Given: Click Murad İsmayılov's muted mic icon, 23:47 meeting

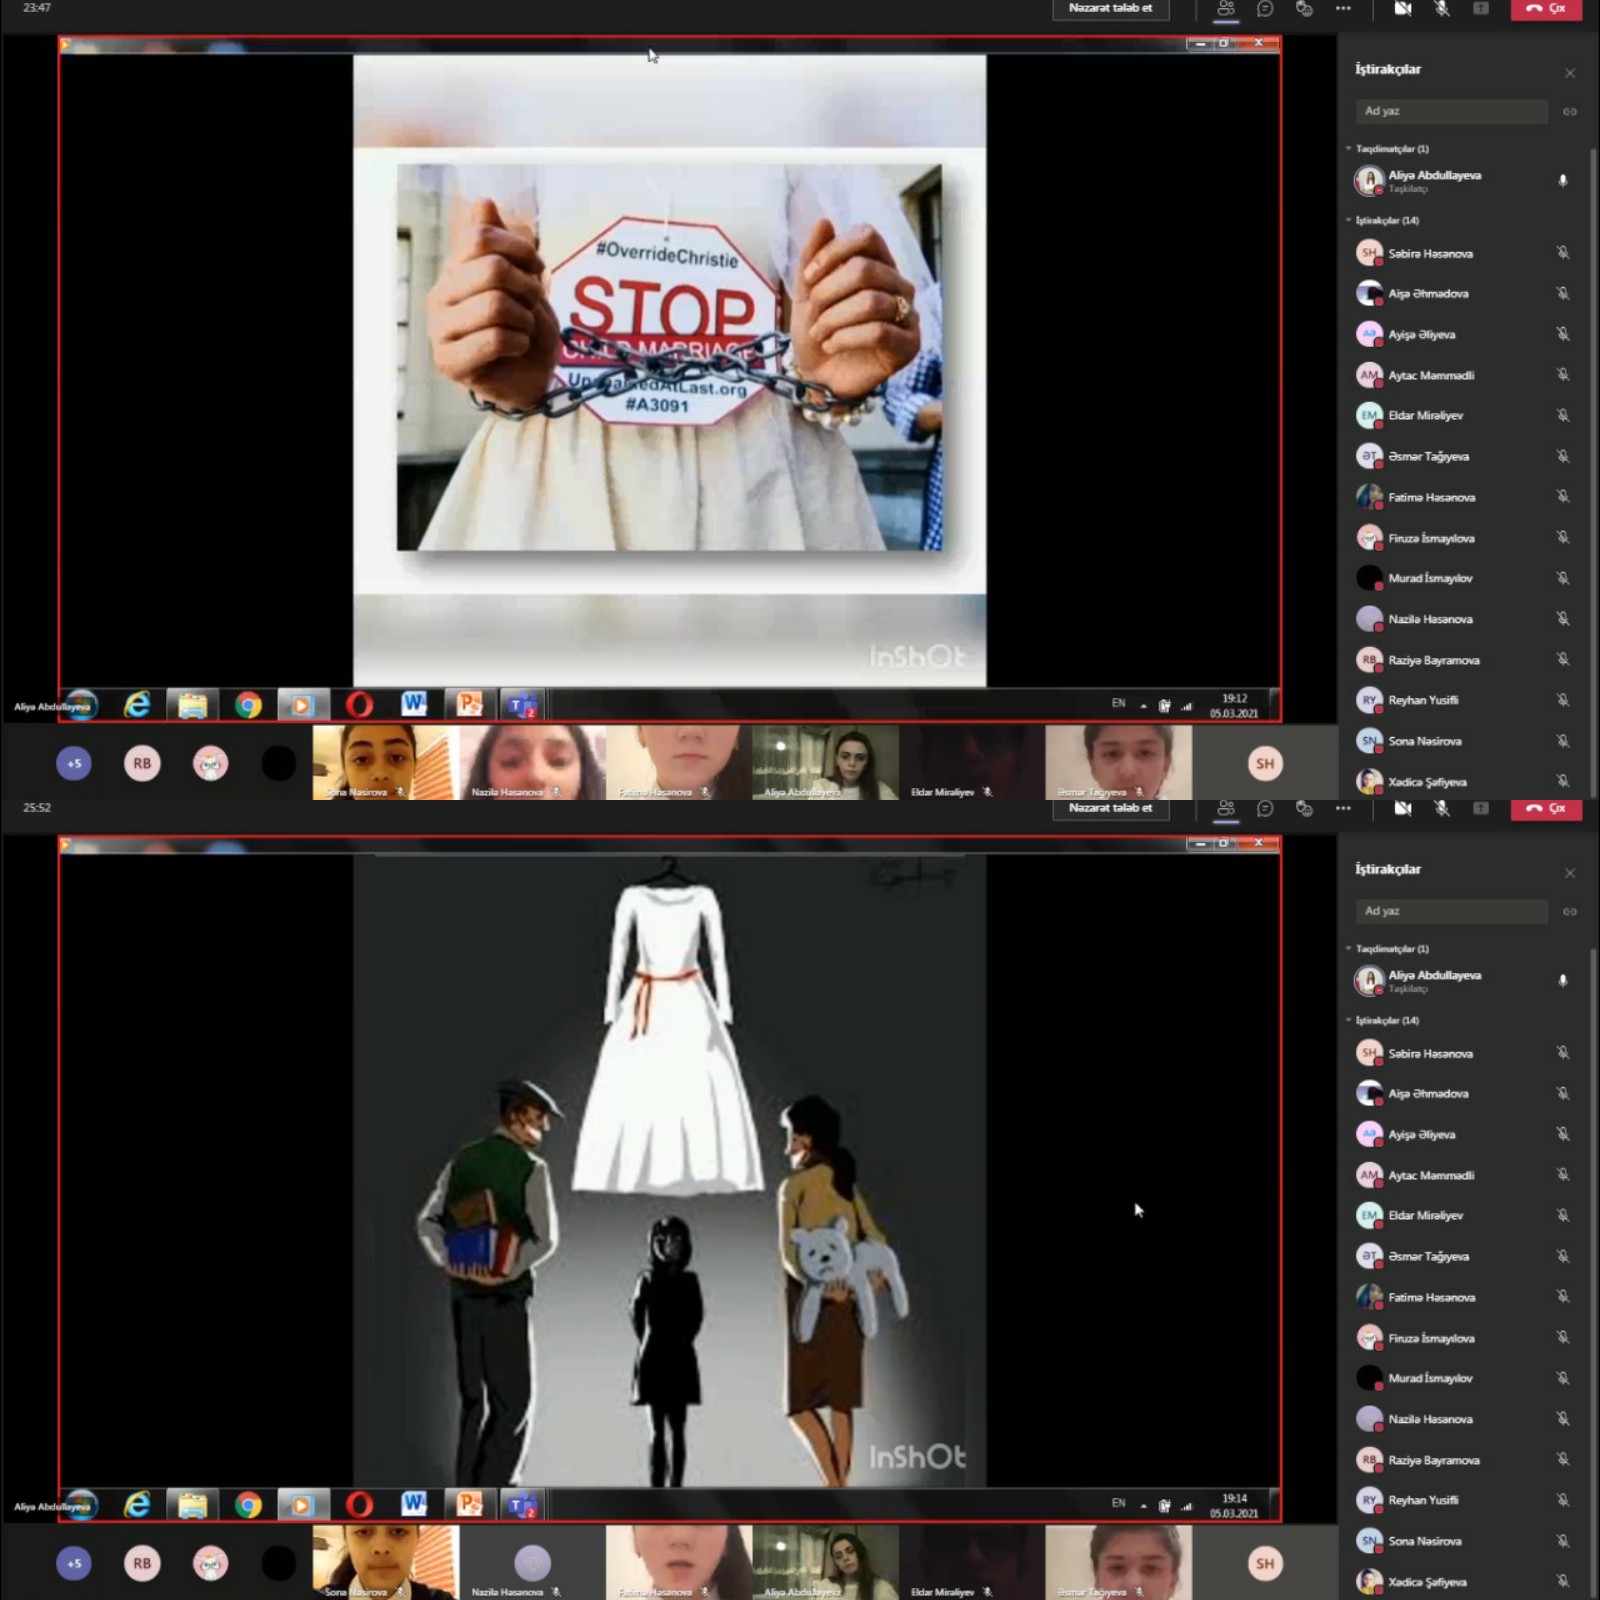Looking at the screenshot, I should [x=1563, y=578].
